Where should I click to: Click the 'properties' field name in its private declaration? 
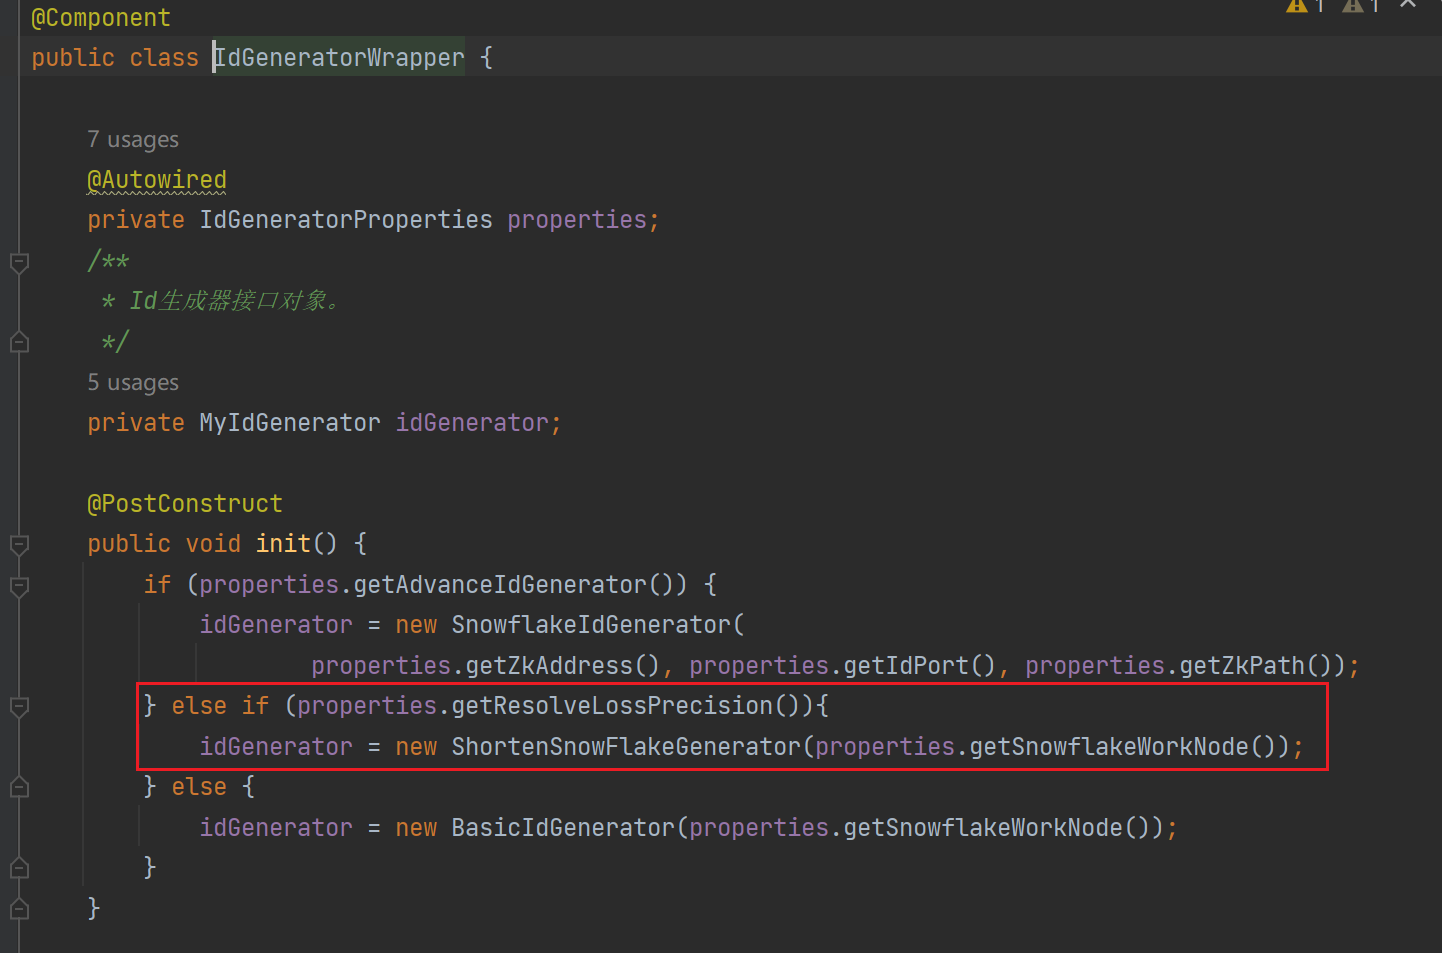(x=577, y=220)
